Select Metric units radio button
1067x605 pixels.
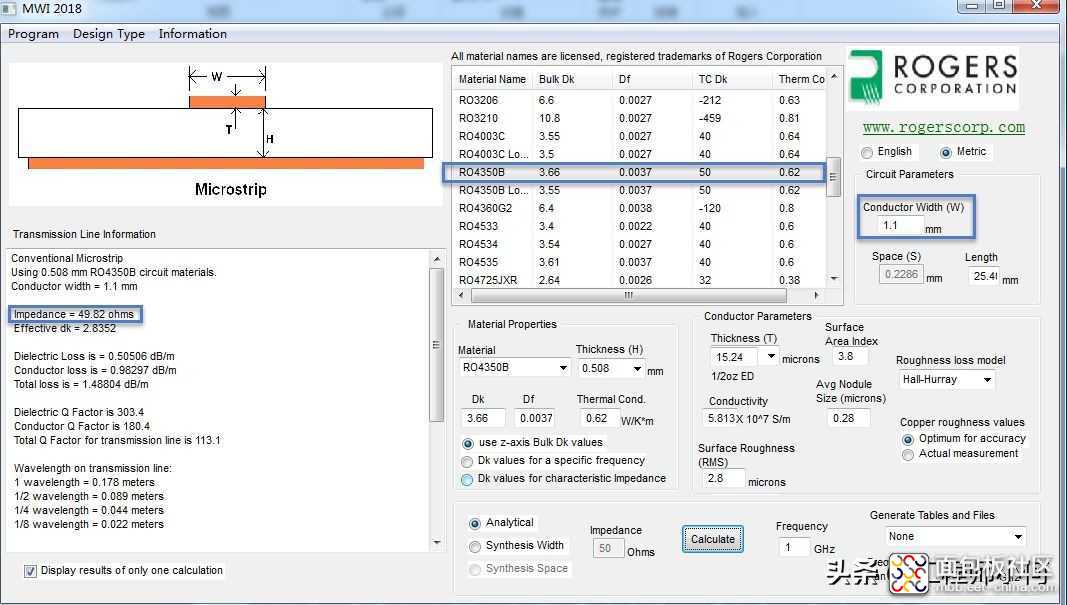click(945, 152)
